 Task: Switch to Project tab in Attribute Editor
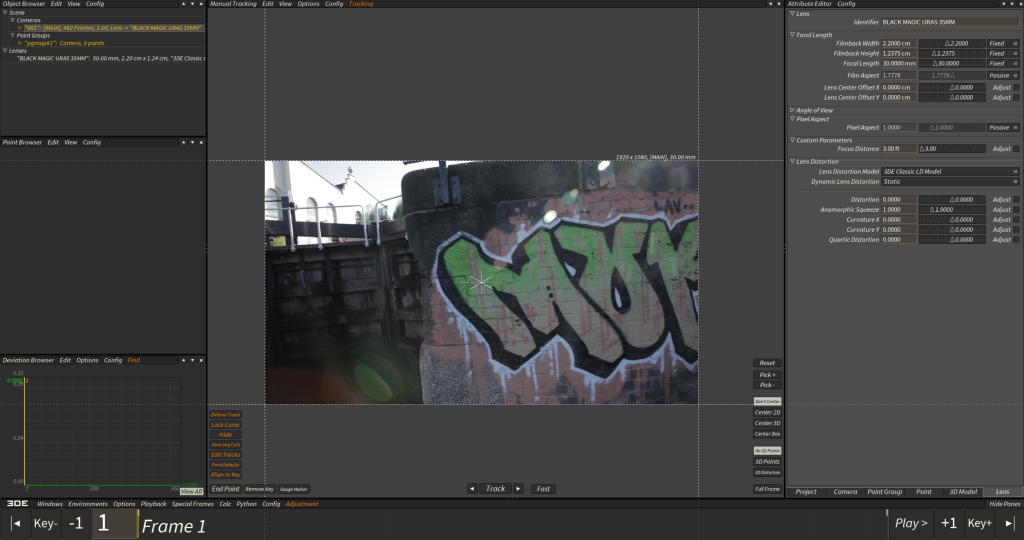click(x=806, y=492)
